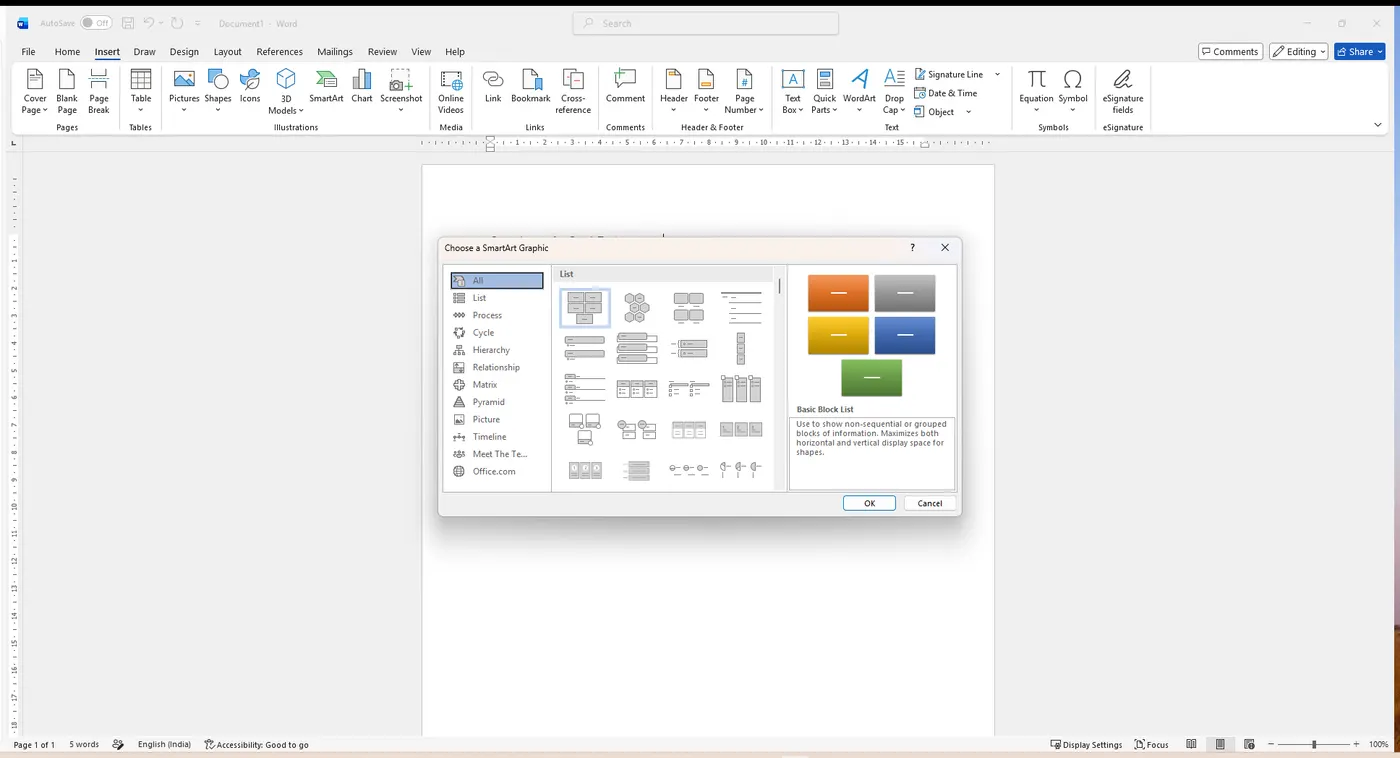Open the Signature Line dropdown arrow
Viewport: 1400px width, 758px height.
(x=997, y=74)
